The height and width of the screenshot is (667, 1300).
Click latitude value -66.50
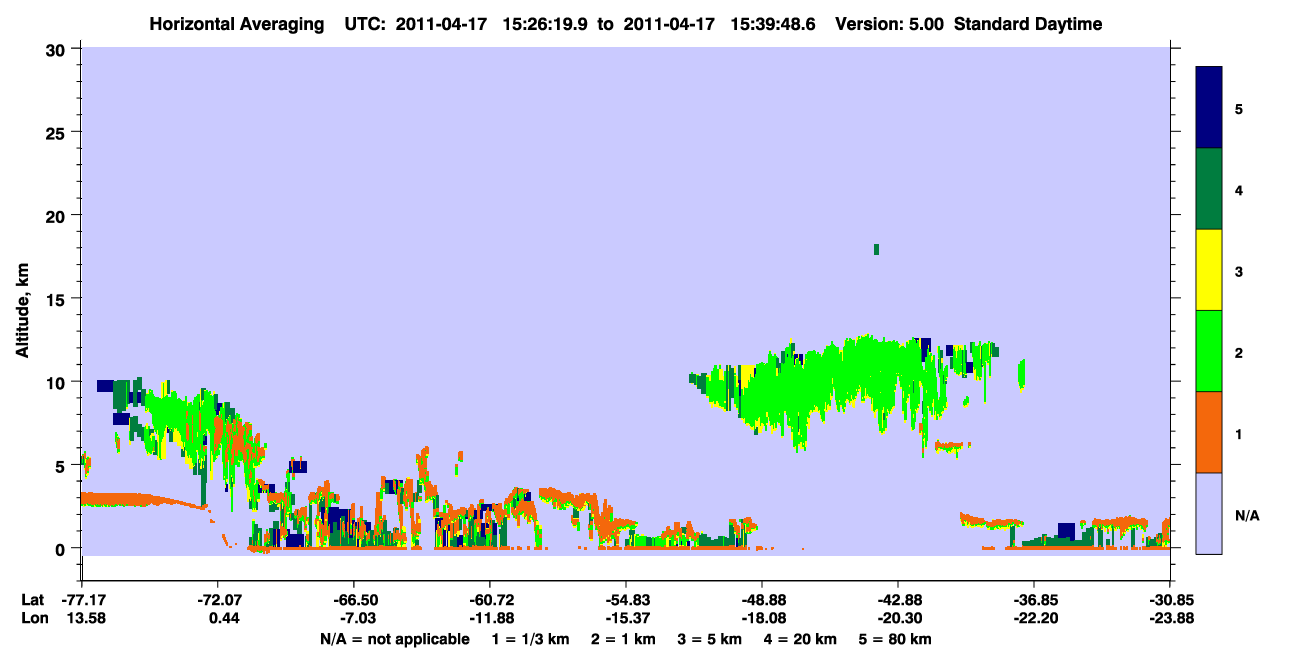(x=354, y=599)
